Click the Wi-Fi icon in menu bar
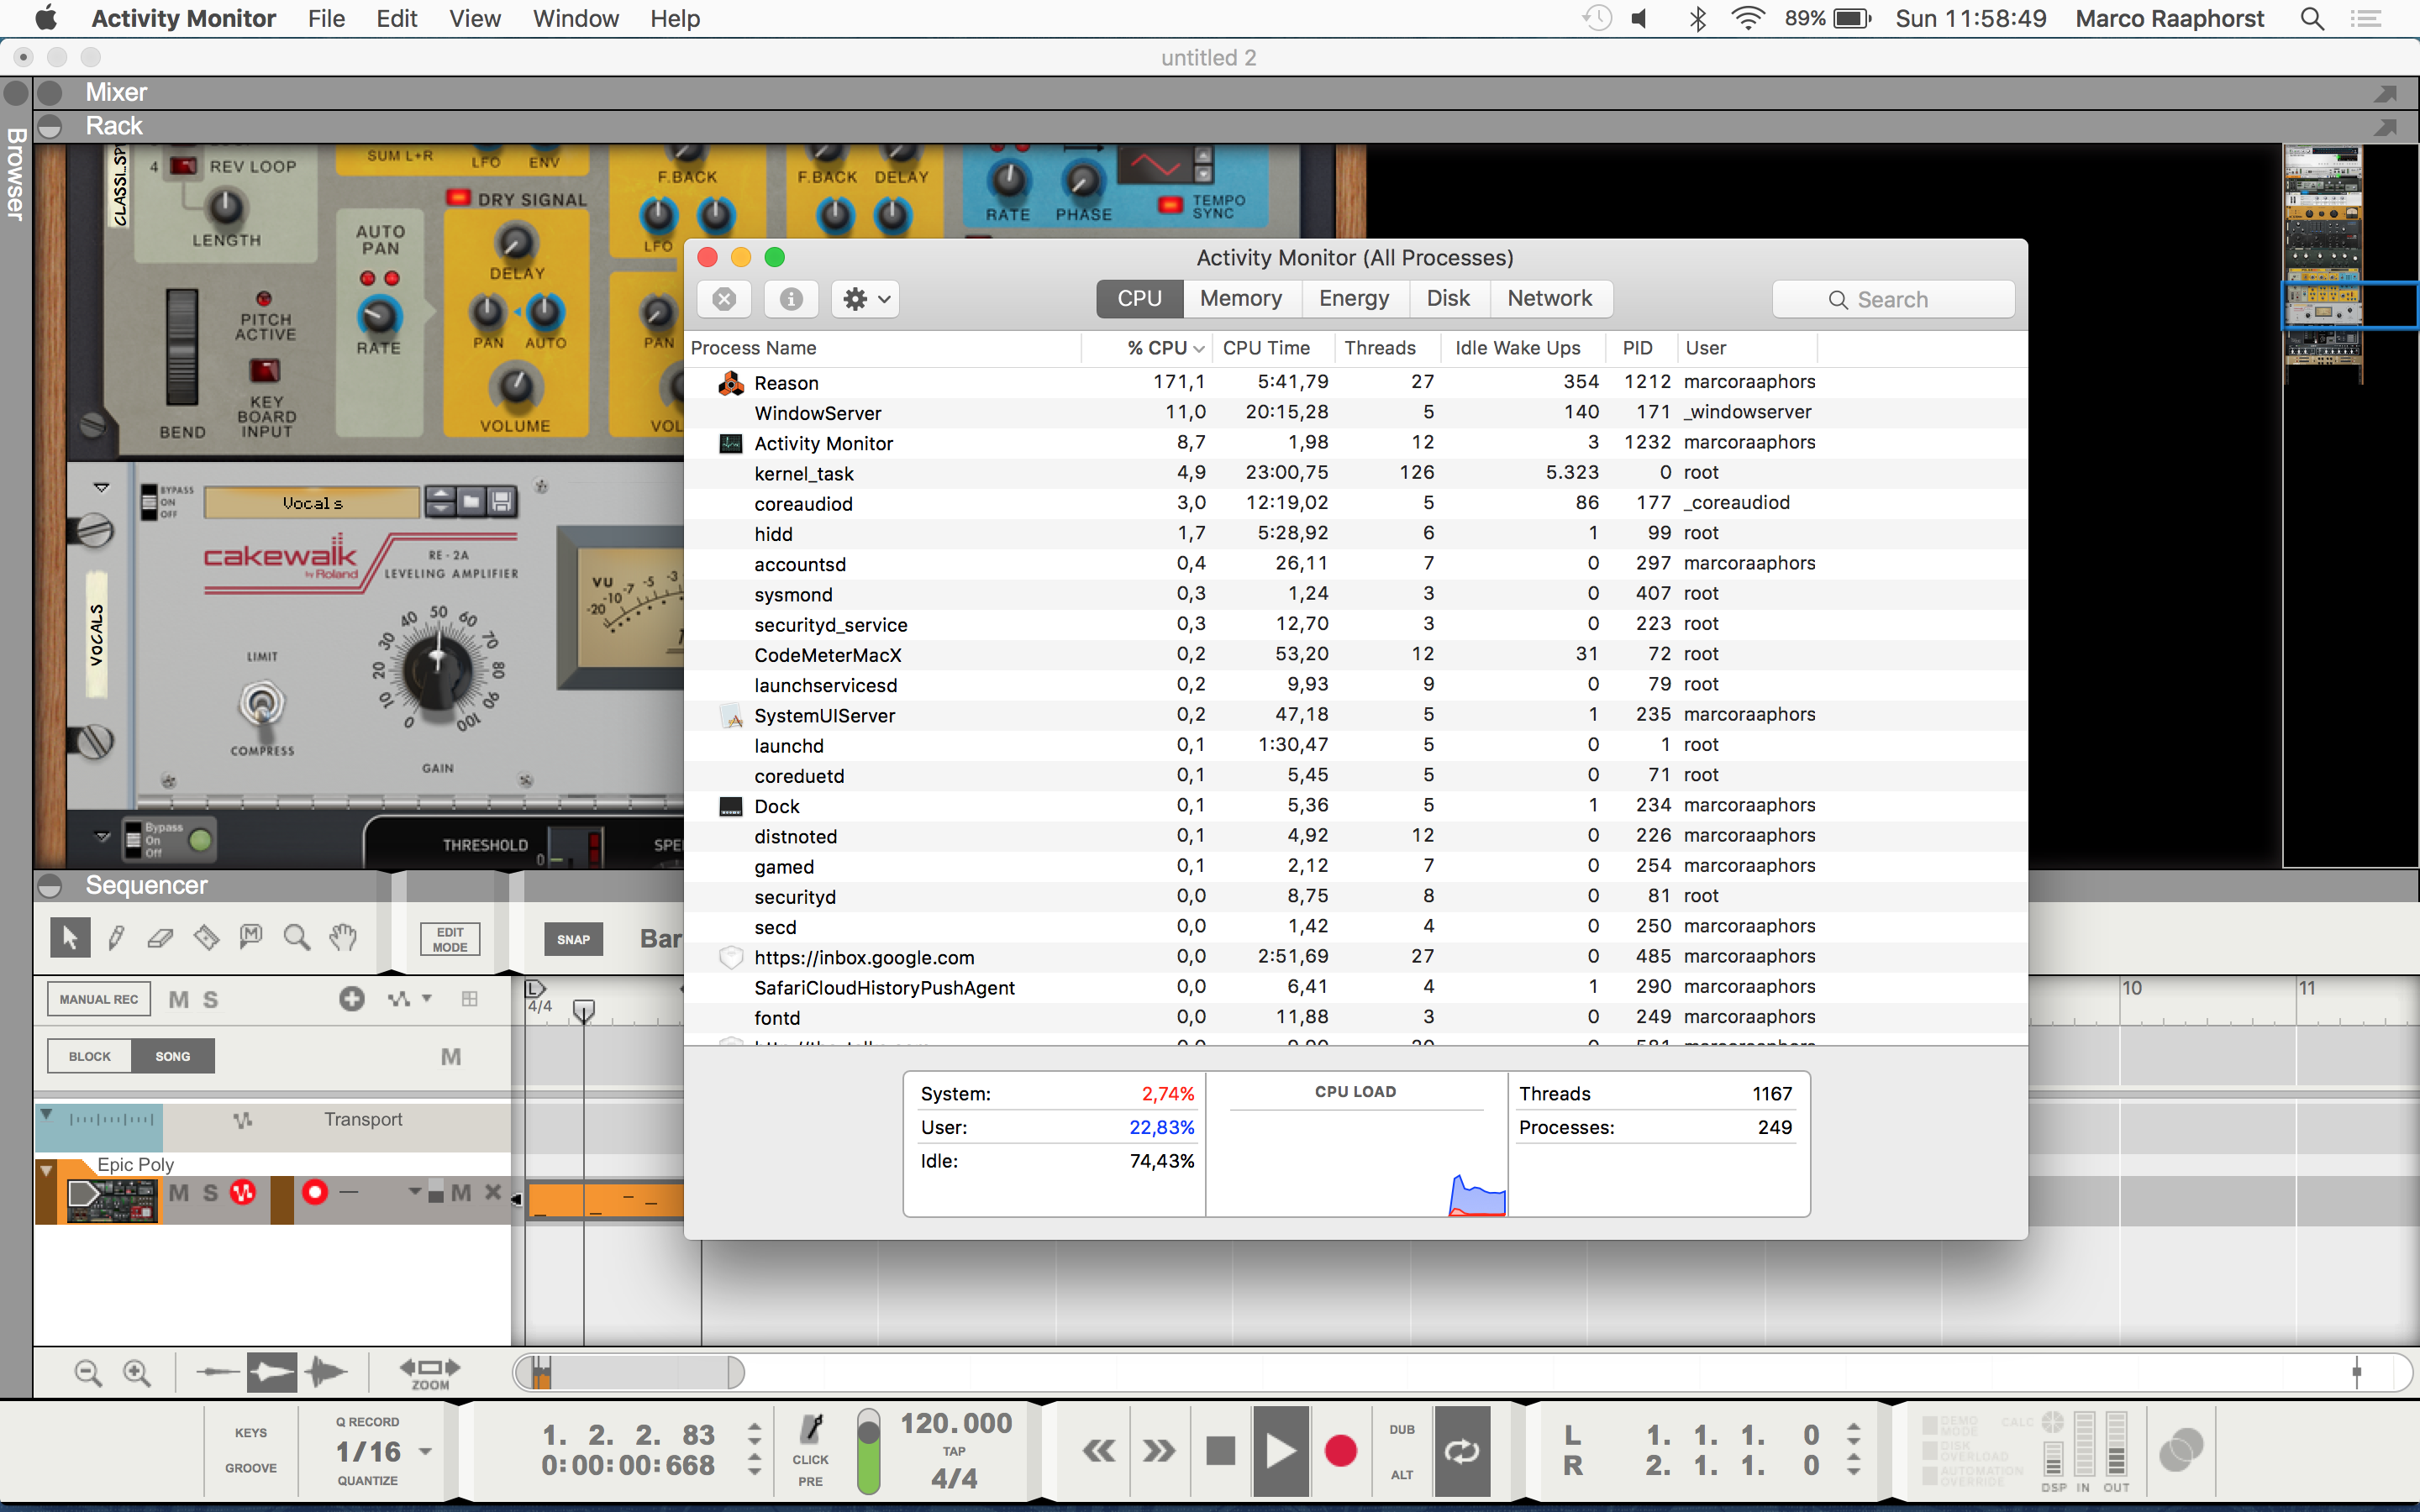Image resolution: width=2420 pixels, height=1512 pixels. (x=1747, y=19)
